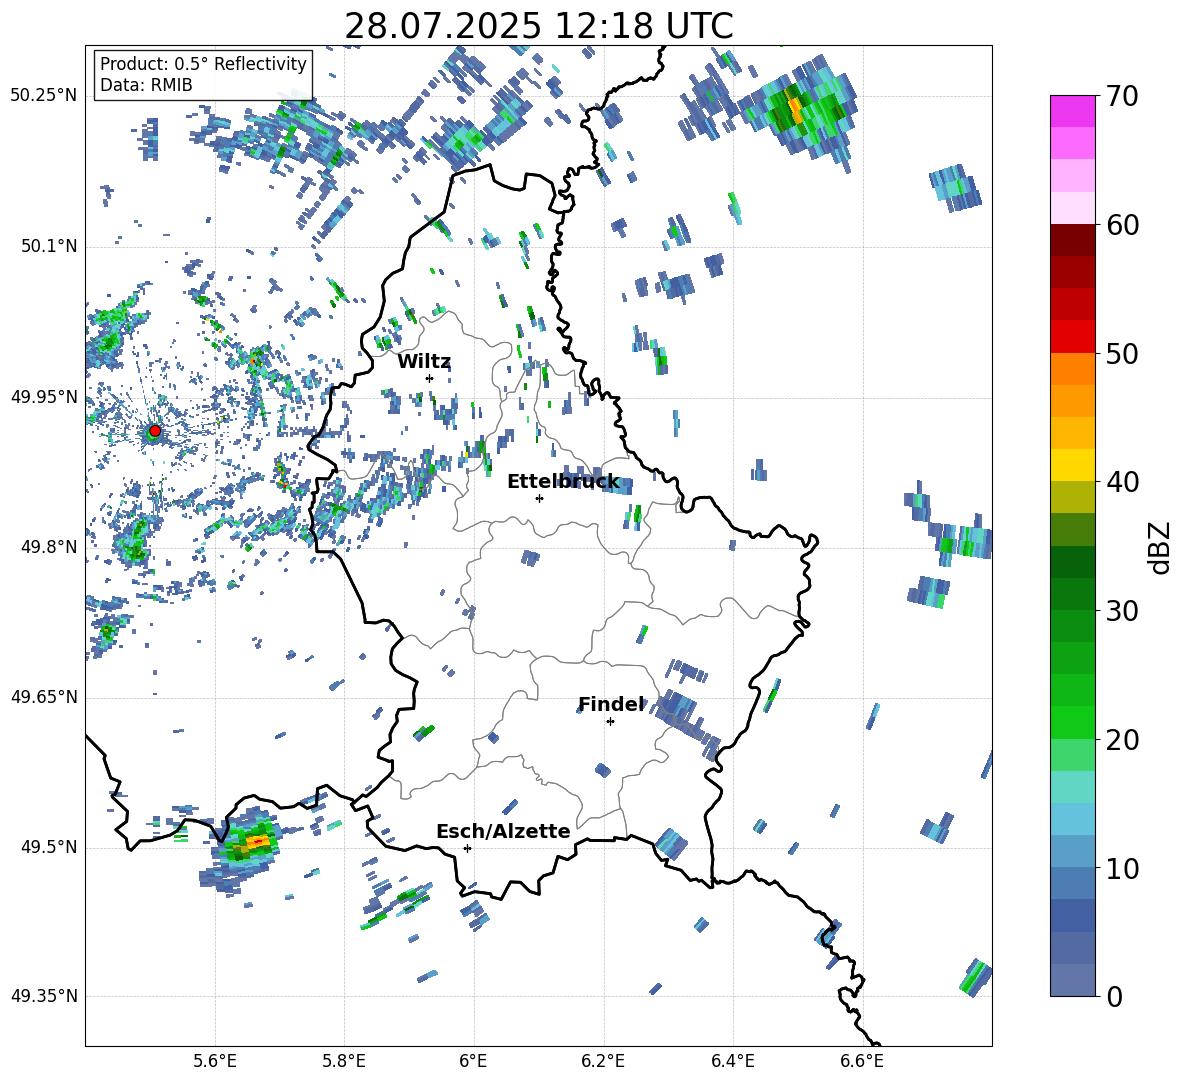Click the 20 tick on colorbar

(1122, 739)
